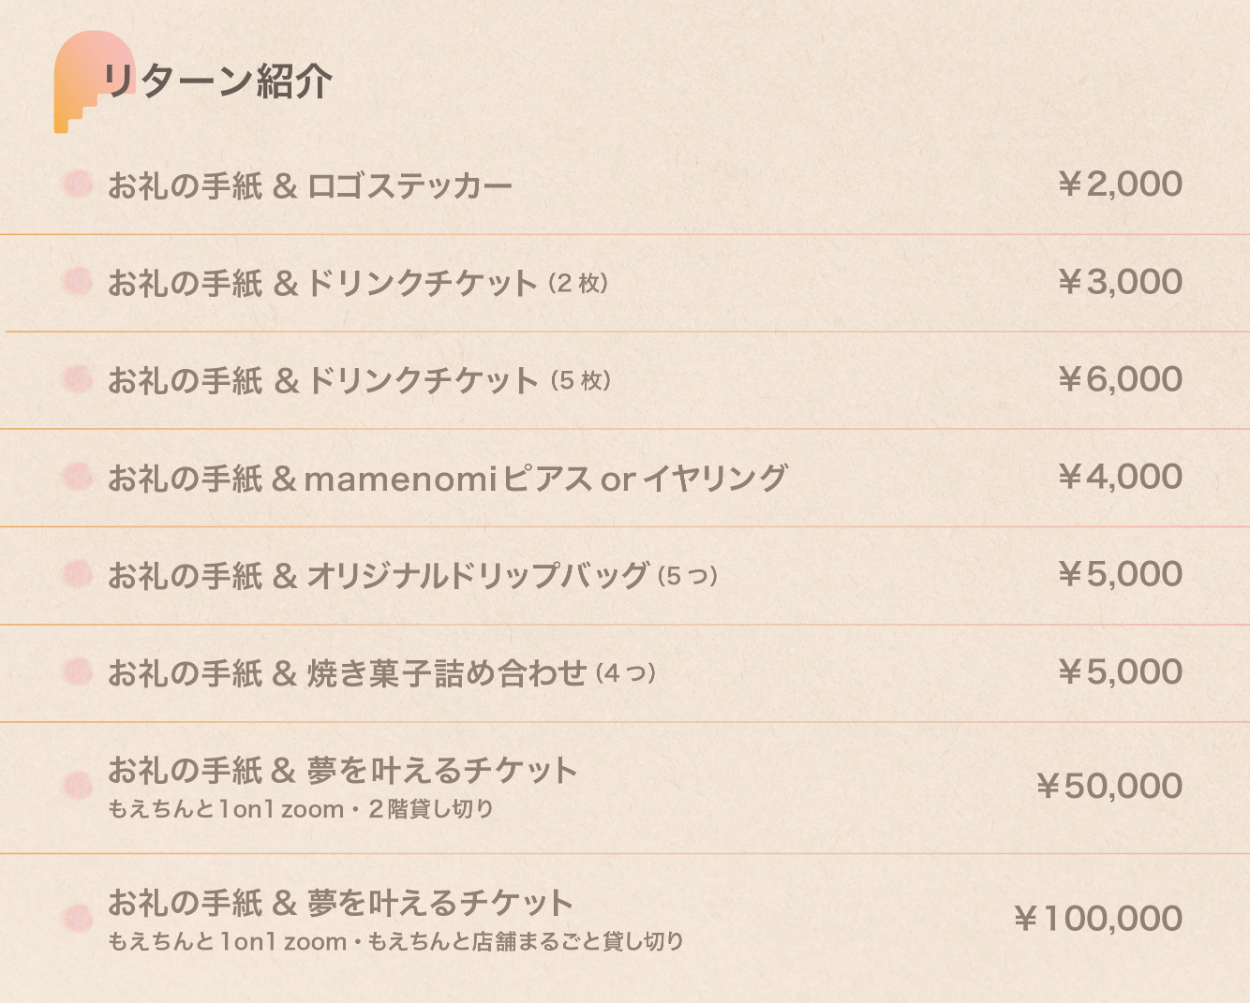
Task: Select the 焼き菓子詰め合わせ (4つ) return
Action: pyautogui.click(x=381, y=673)
